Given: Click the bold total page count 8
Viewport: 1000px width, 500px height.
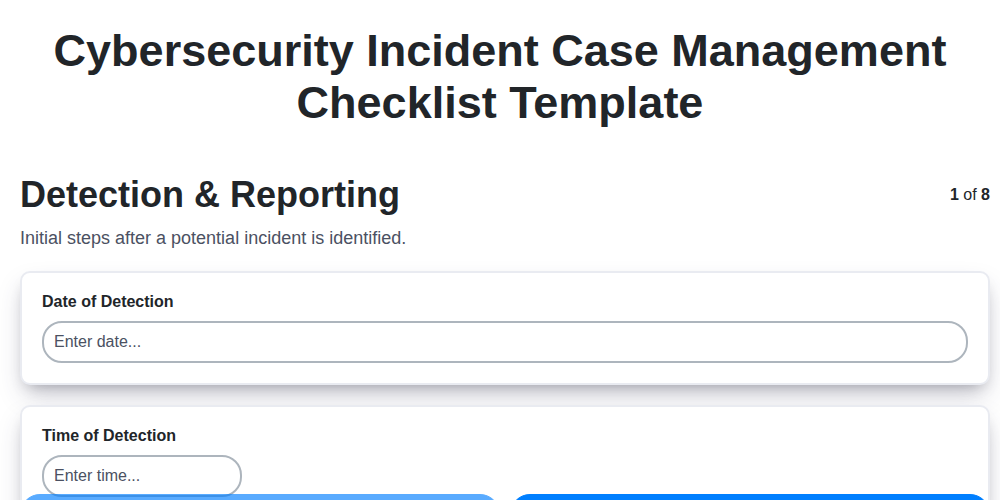Looking at the screenshot, I should coord(985,195).
